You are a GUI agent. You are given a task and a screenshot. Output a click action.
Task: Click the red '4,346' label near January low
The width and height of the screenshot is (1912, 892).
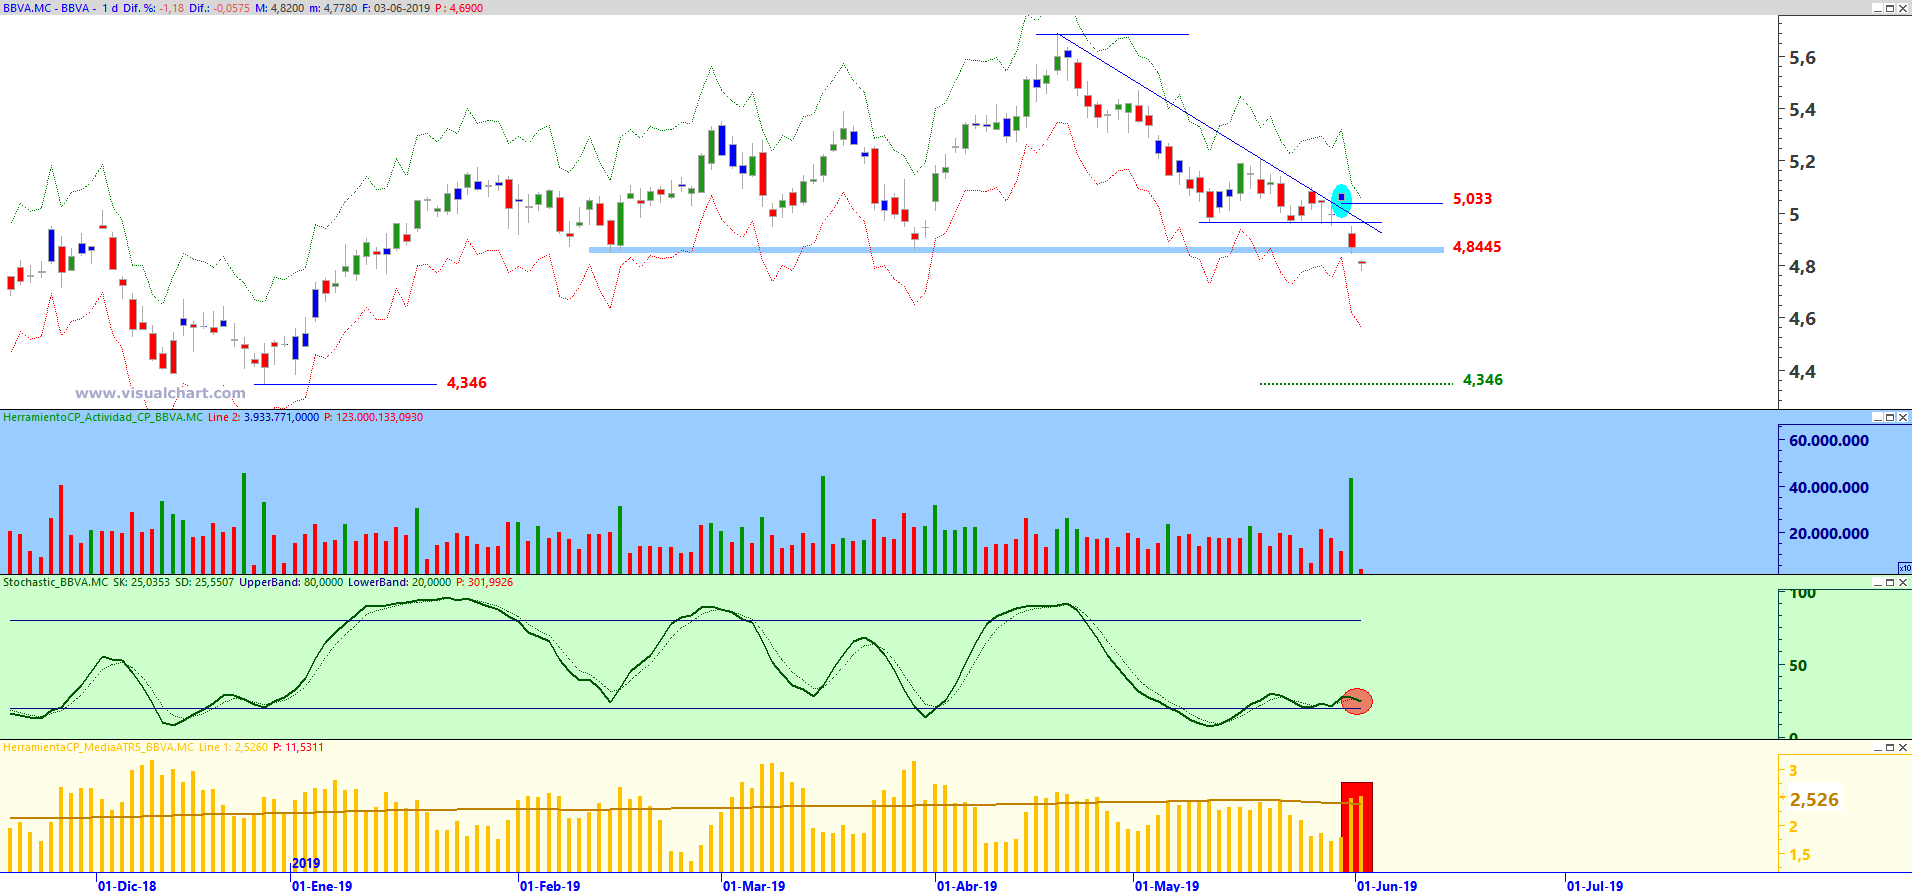coord(467,383)
